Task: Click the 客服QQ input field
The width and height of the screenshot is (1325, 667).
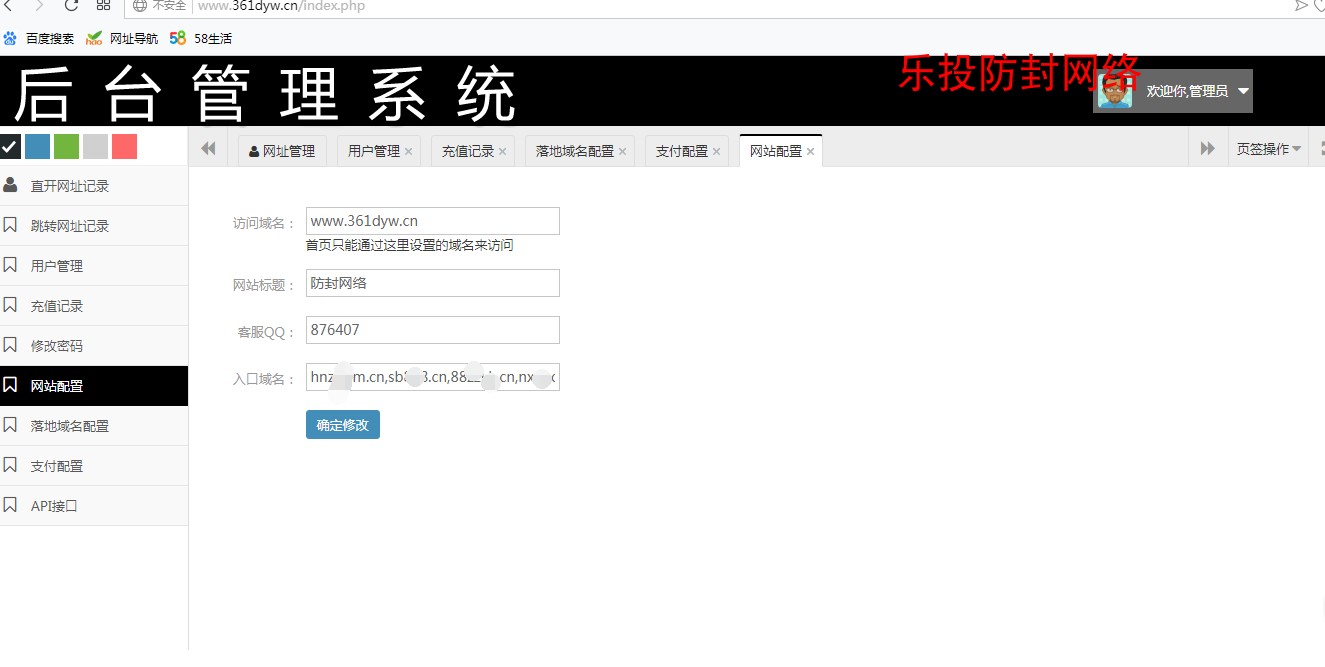Action: click(432, 330)
